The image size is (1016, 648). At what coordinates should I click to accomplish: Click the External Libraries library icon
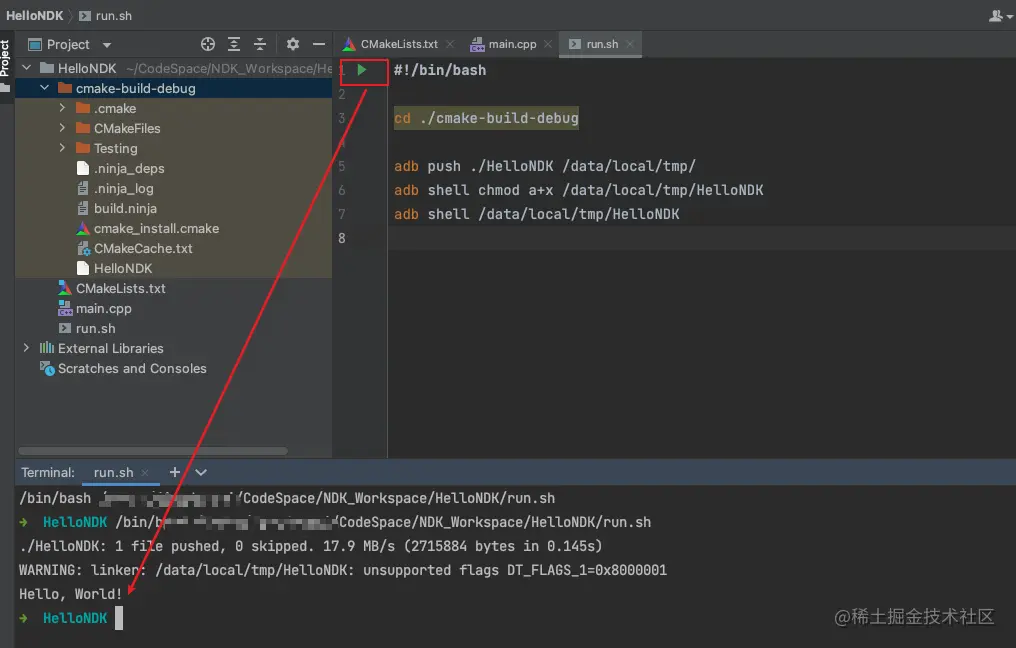coord(47,348)
